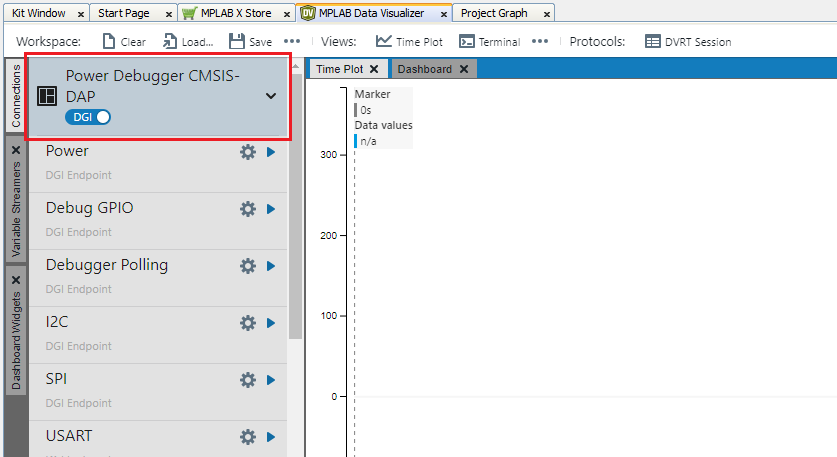Open settings gear for USART
837x457 pixels.
point(248,437)
